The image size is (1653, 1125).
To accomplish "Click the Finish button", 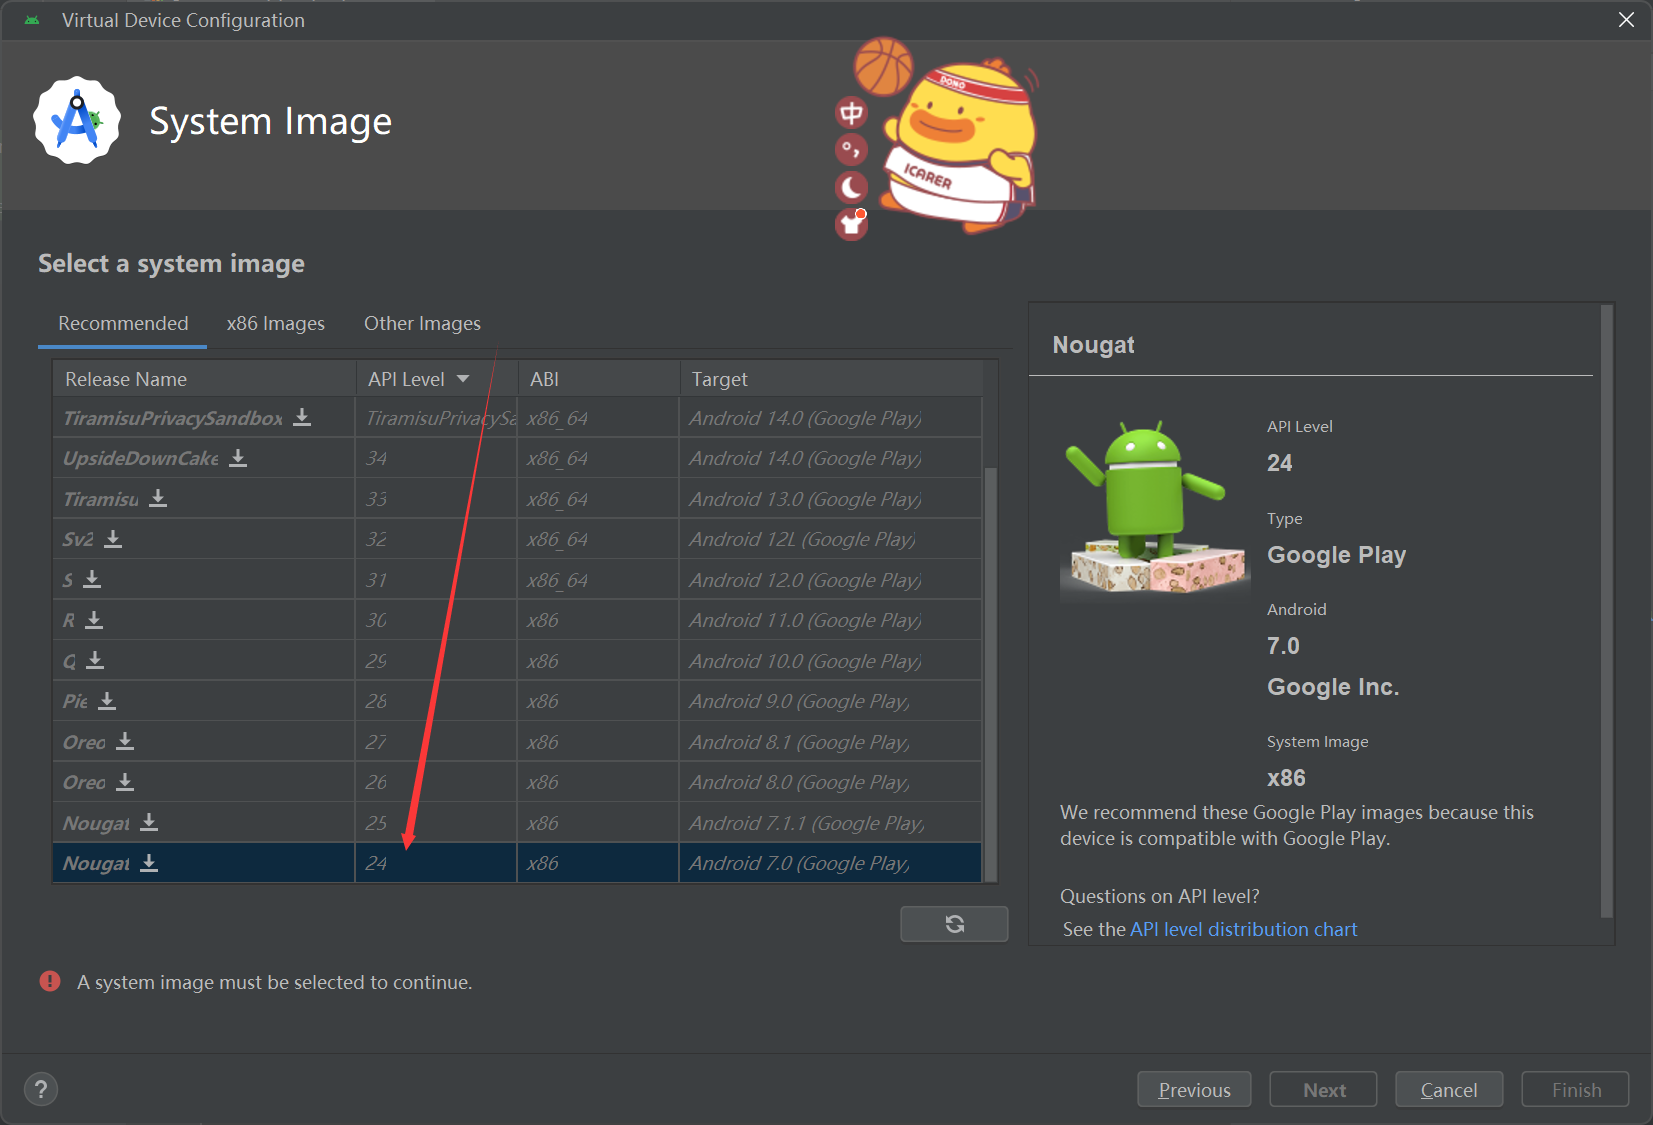I will click(1575, 1090).
